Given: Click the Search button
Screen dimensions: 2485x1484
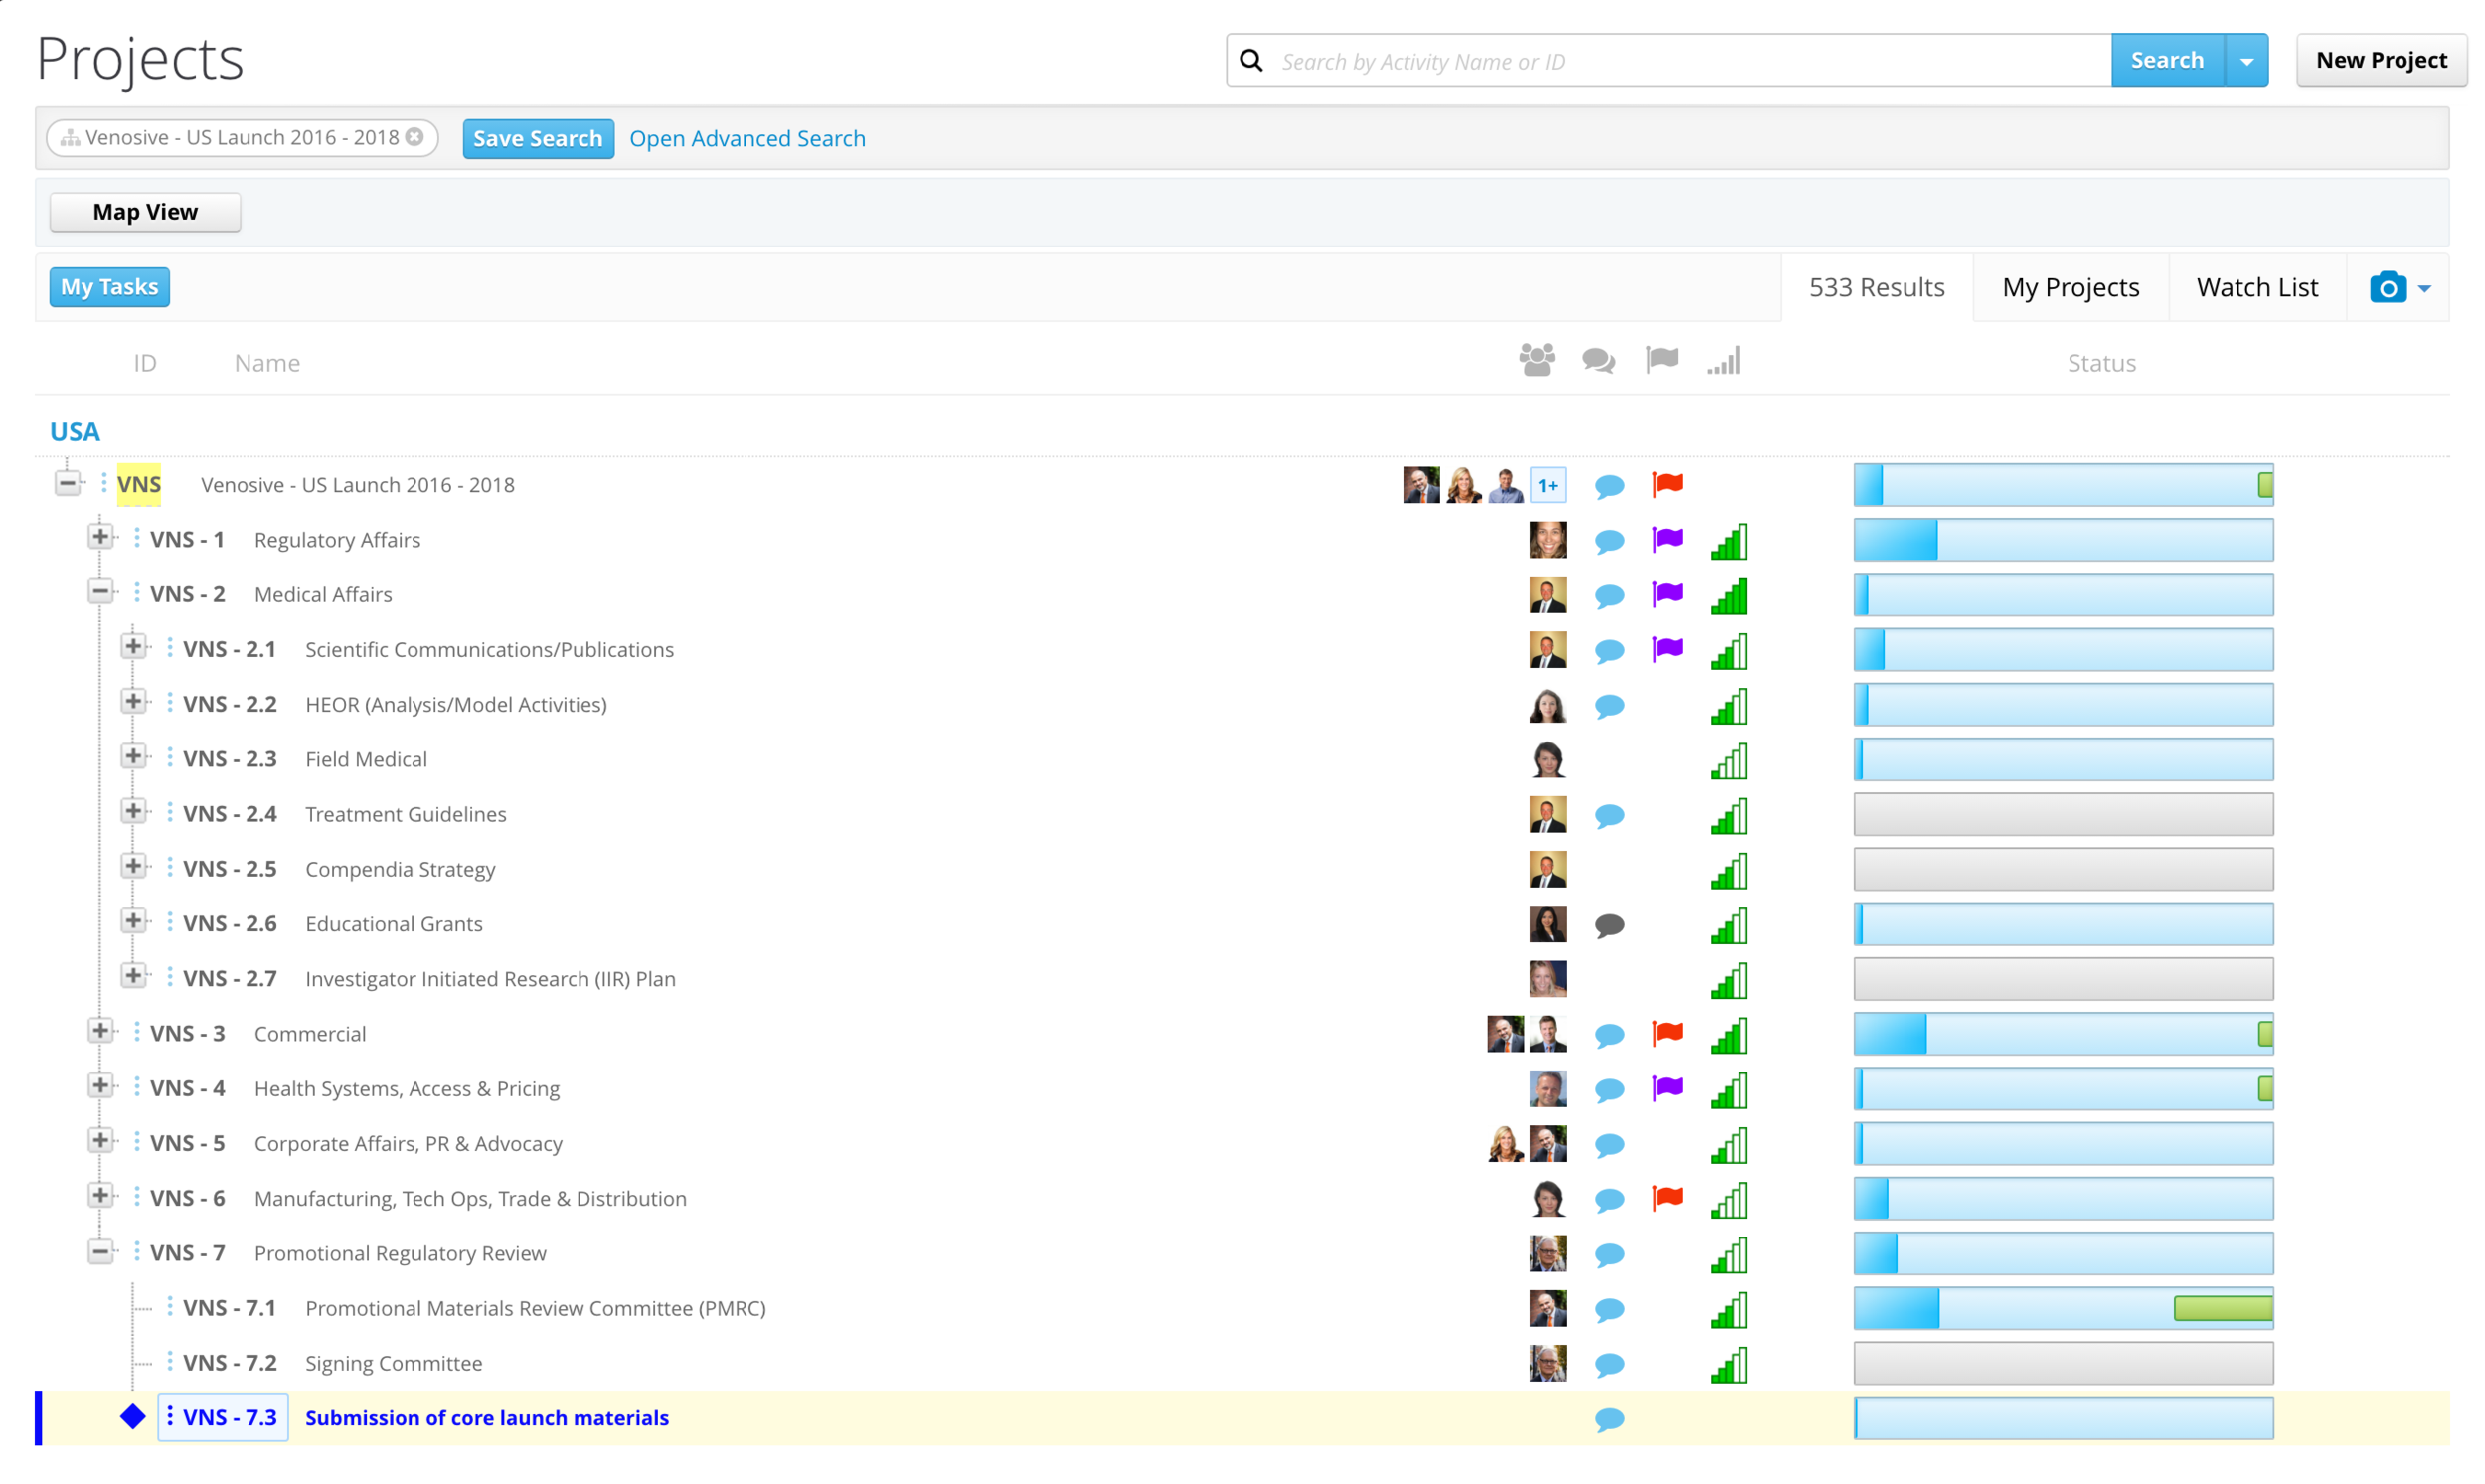Looking at the screenshot, I should 2167,61.
